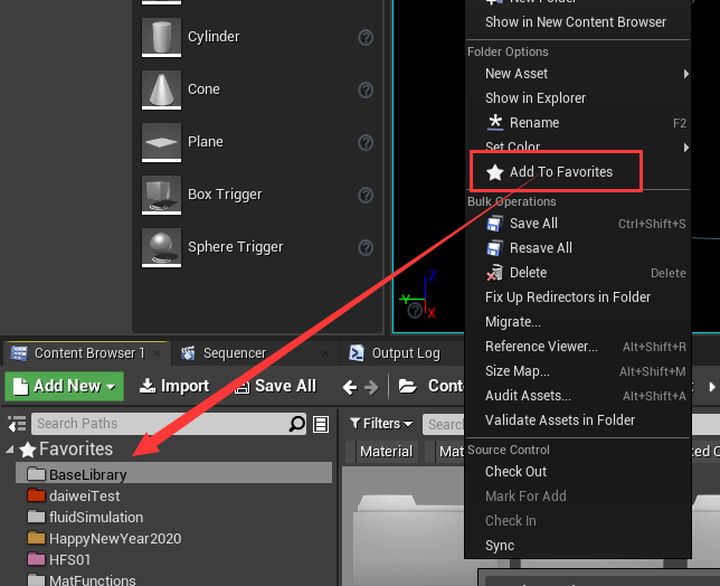
Task: Open help for Cone
Action: click(x=366, y=90)
